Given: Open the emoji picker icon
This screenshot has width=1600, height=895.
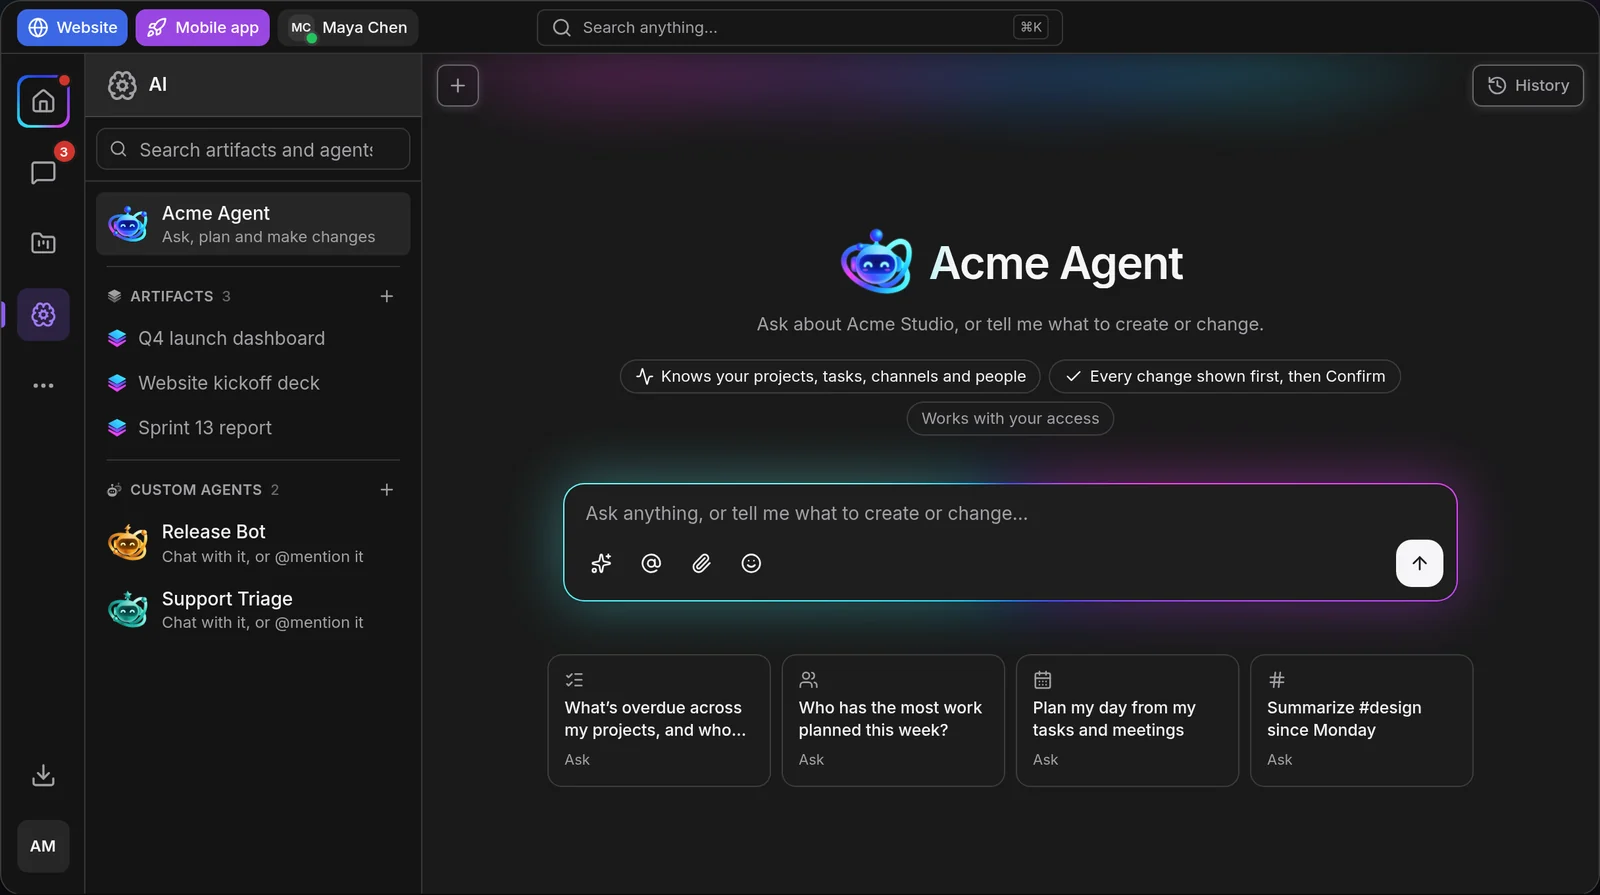Looking at the screenshot, I should tap(751, 563).
